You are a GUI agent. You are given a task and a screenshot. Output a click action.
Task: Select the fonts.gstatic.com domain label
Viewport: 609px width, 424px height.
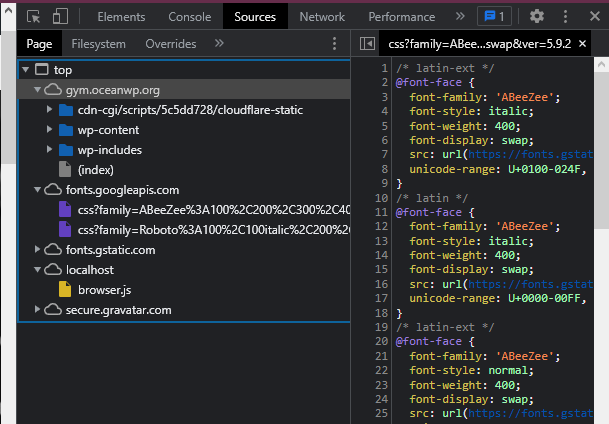click(110, 250)
